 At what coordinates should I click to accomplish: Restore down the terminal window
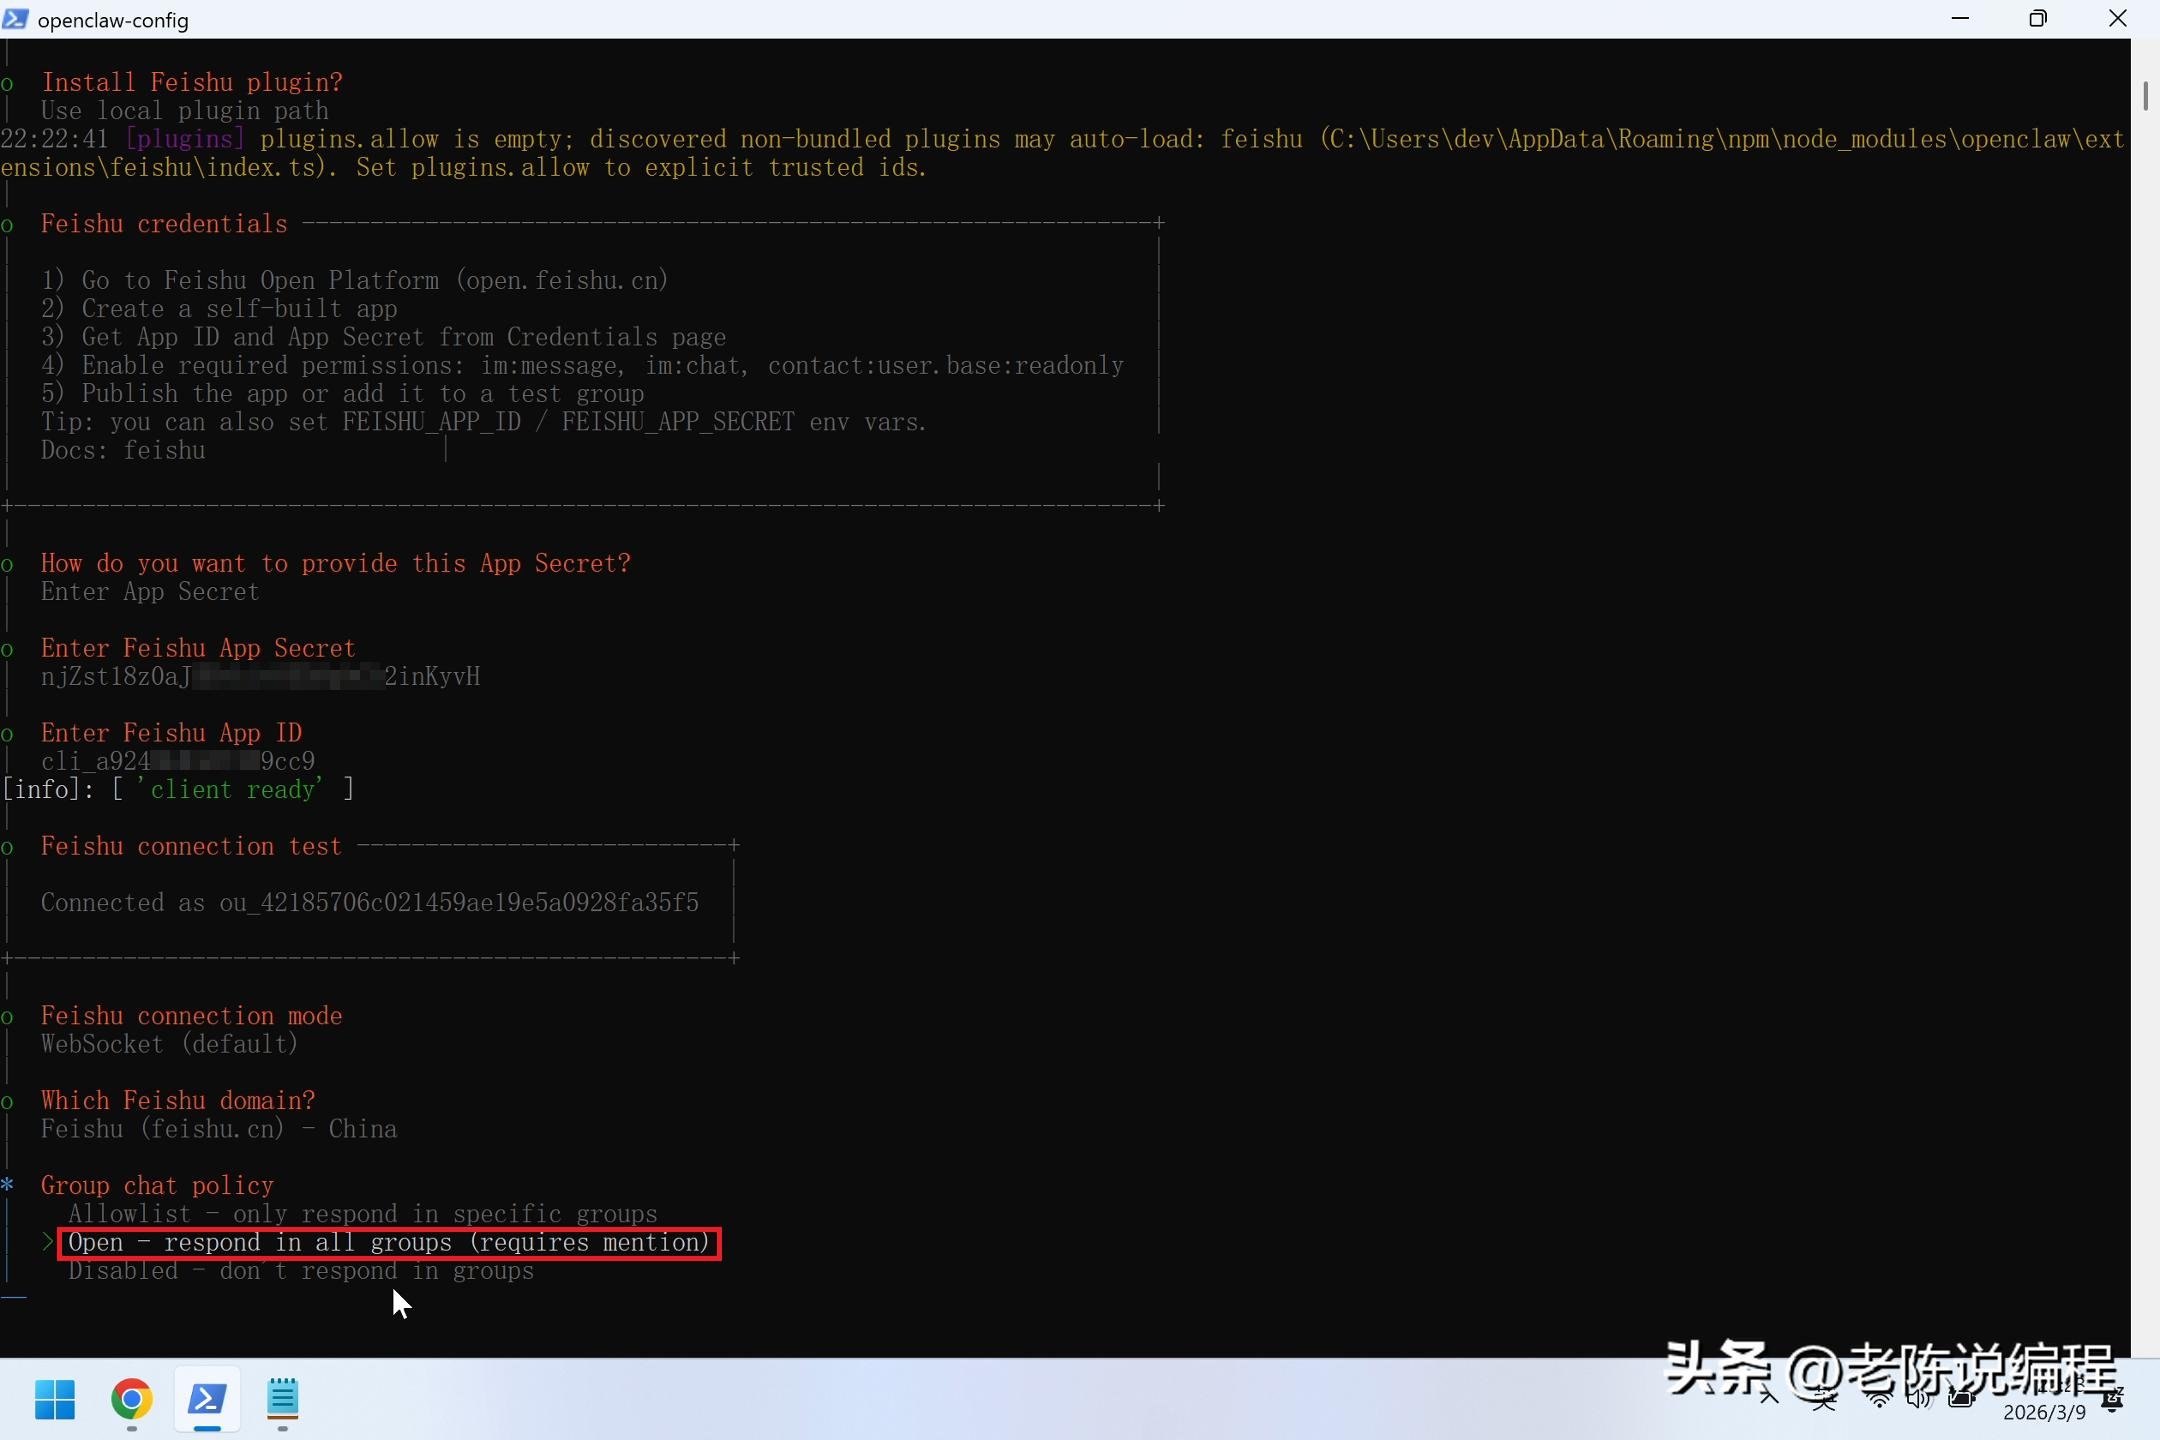tap(2038, 19)
